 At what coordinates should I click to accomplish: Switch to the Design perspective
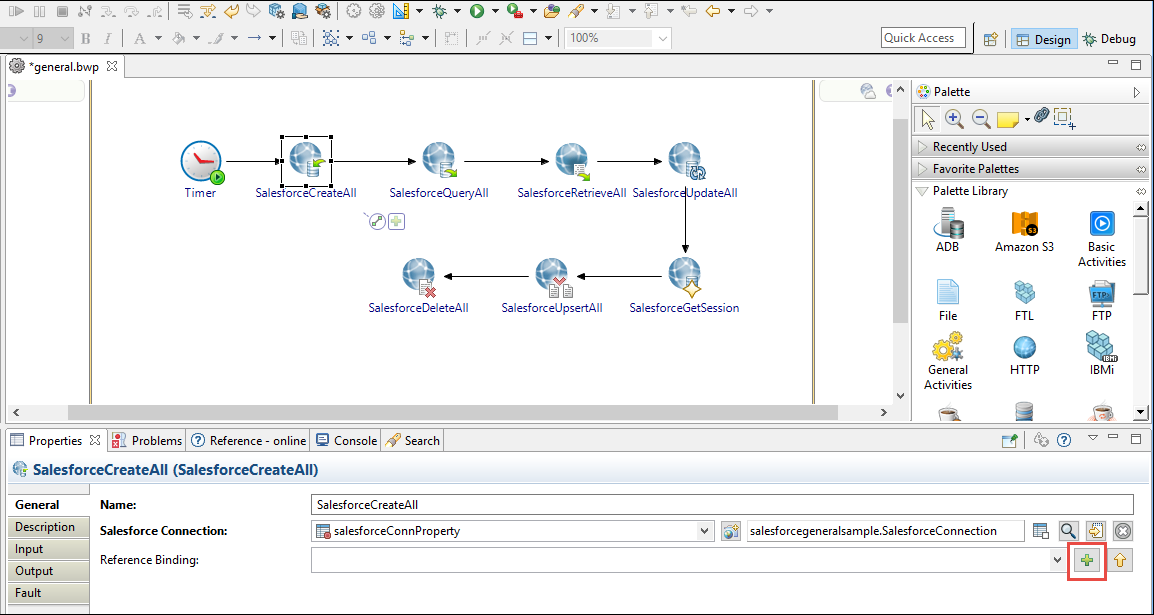point(1044,39)
